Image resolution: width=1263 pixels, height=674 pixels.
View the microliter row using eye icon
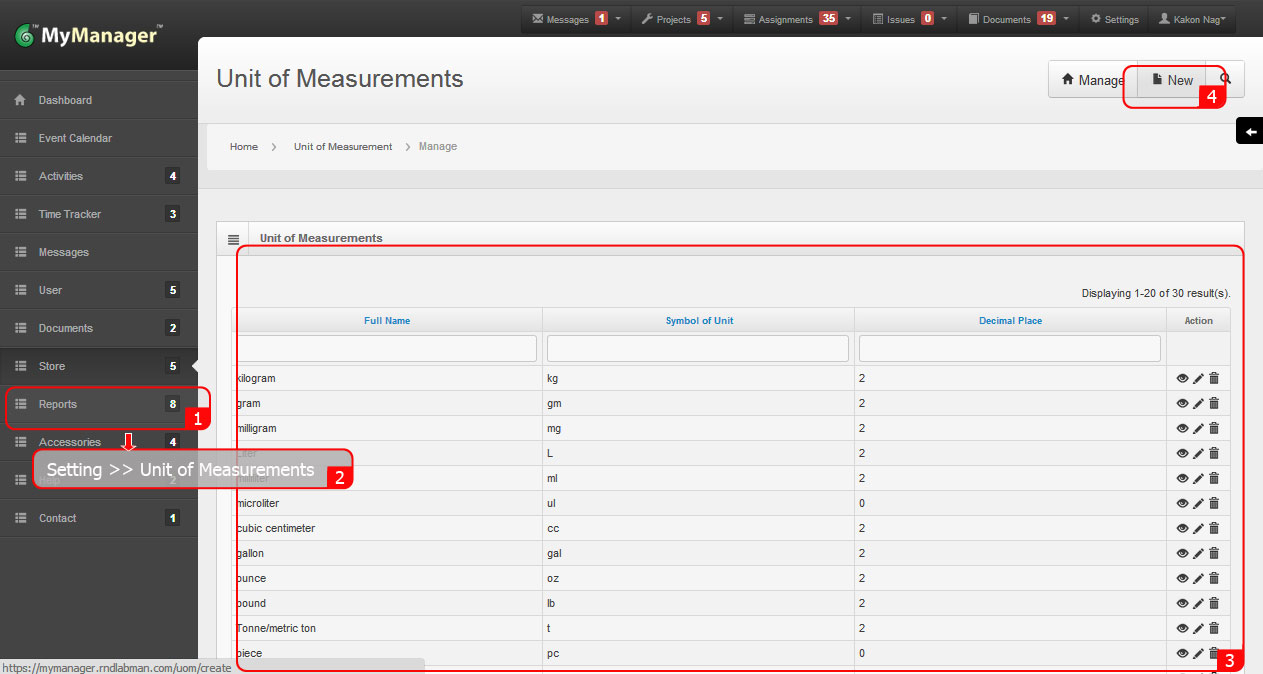pos(1182,503)
